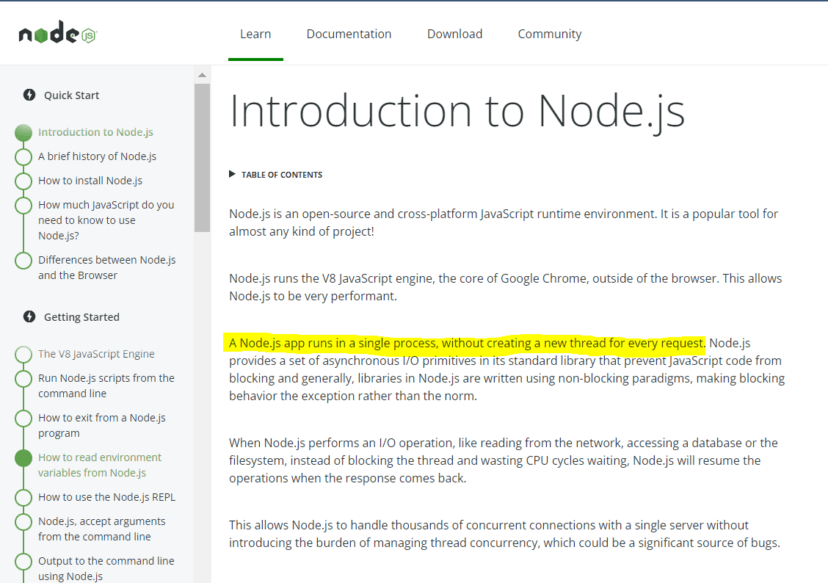Click the circle marker beside 'The V8 JavaScript Engine'
This screenshot has width=828, height=583.
point(23,353)
